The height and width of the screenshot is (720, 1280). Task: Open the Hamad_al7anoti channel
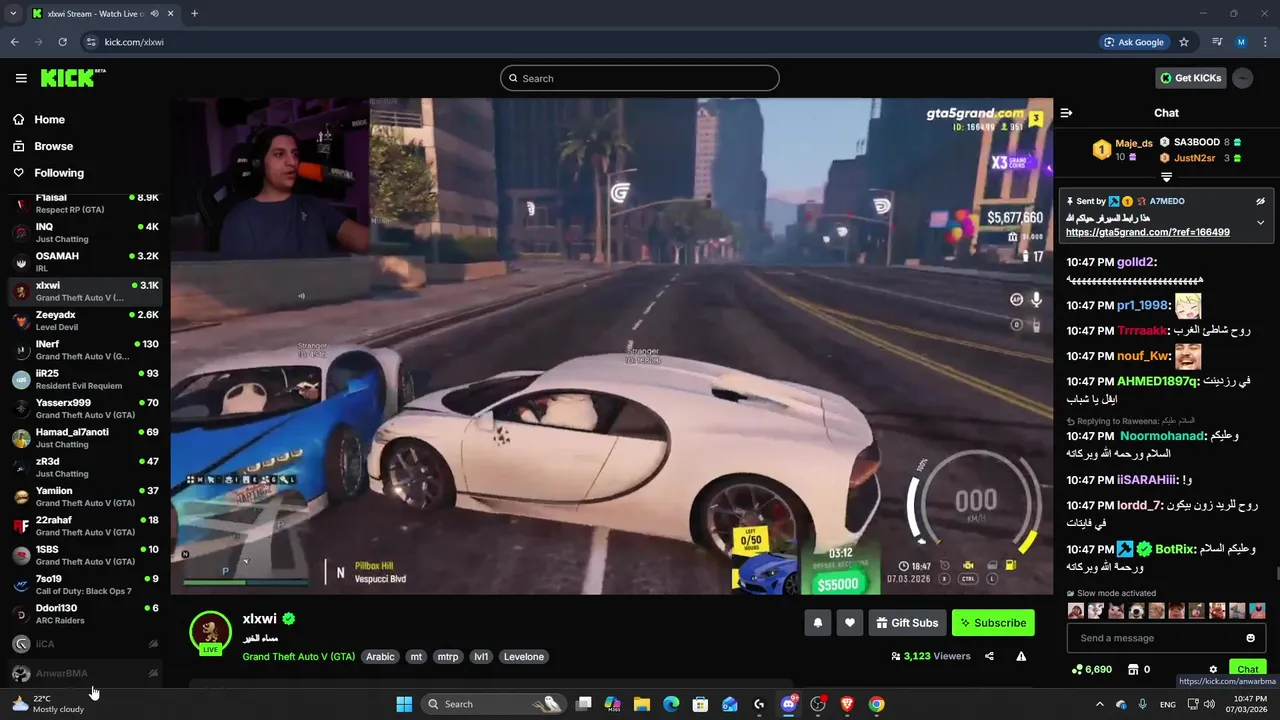pyautogui.click(x=84, y=438)
